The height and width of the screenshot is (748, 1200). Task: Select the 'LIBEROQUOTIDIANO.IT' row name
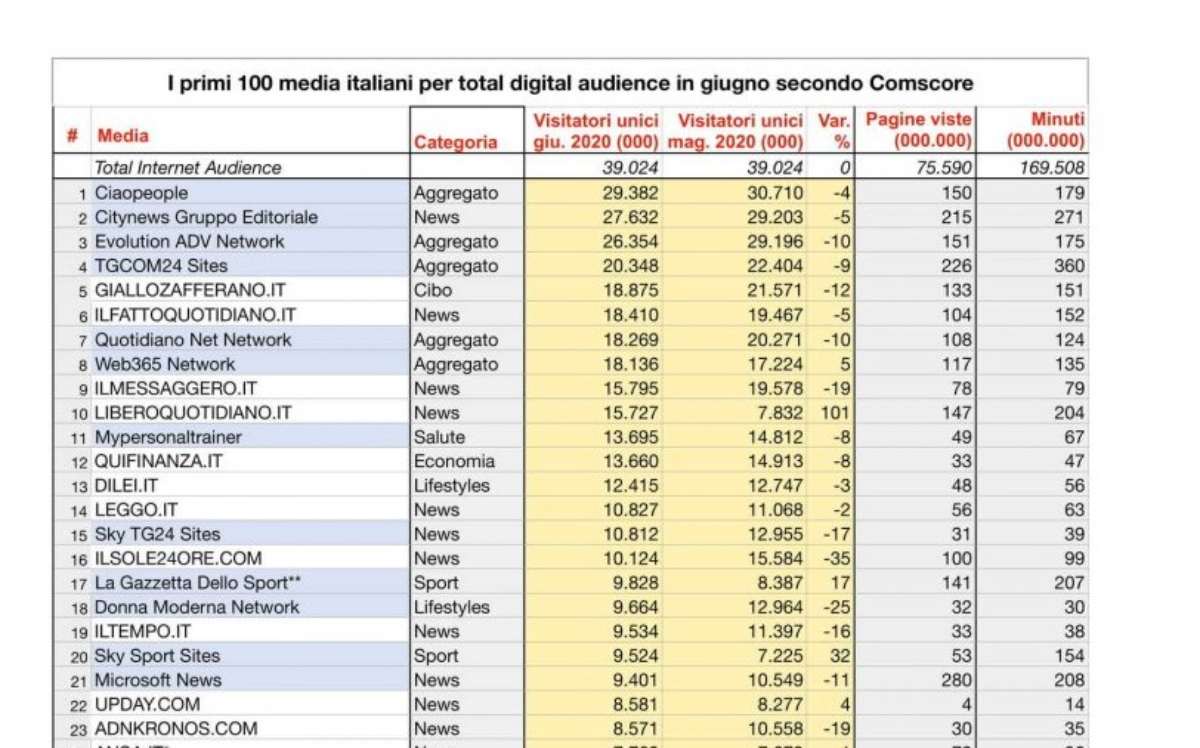tap(193, 412)
